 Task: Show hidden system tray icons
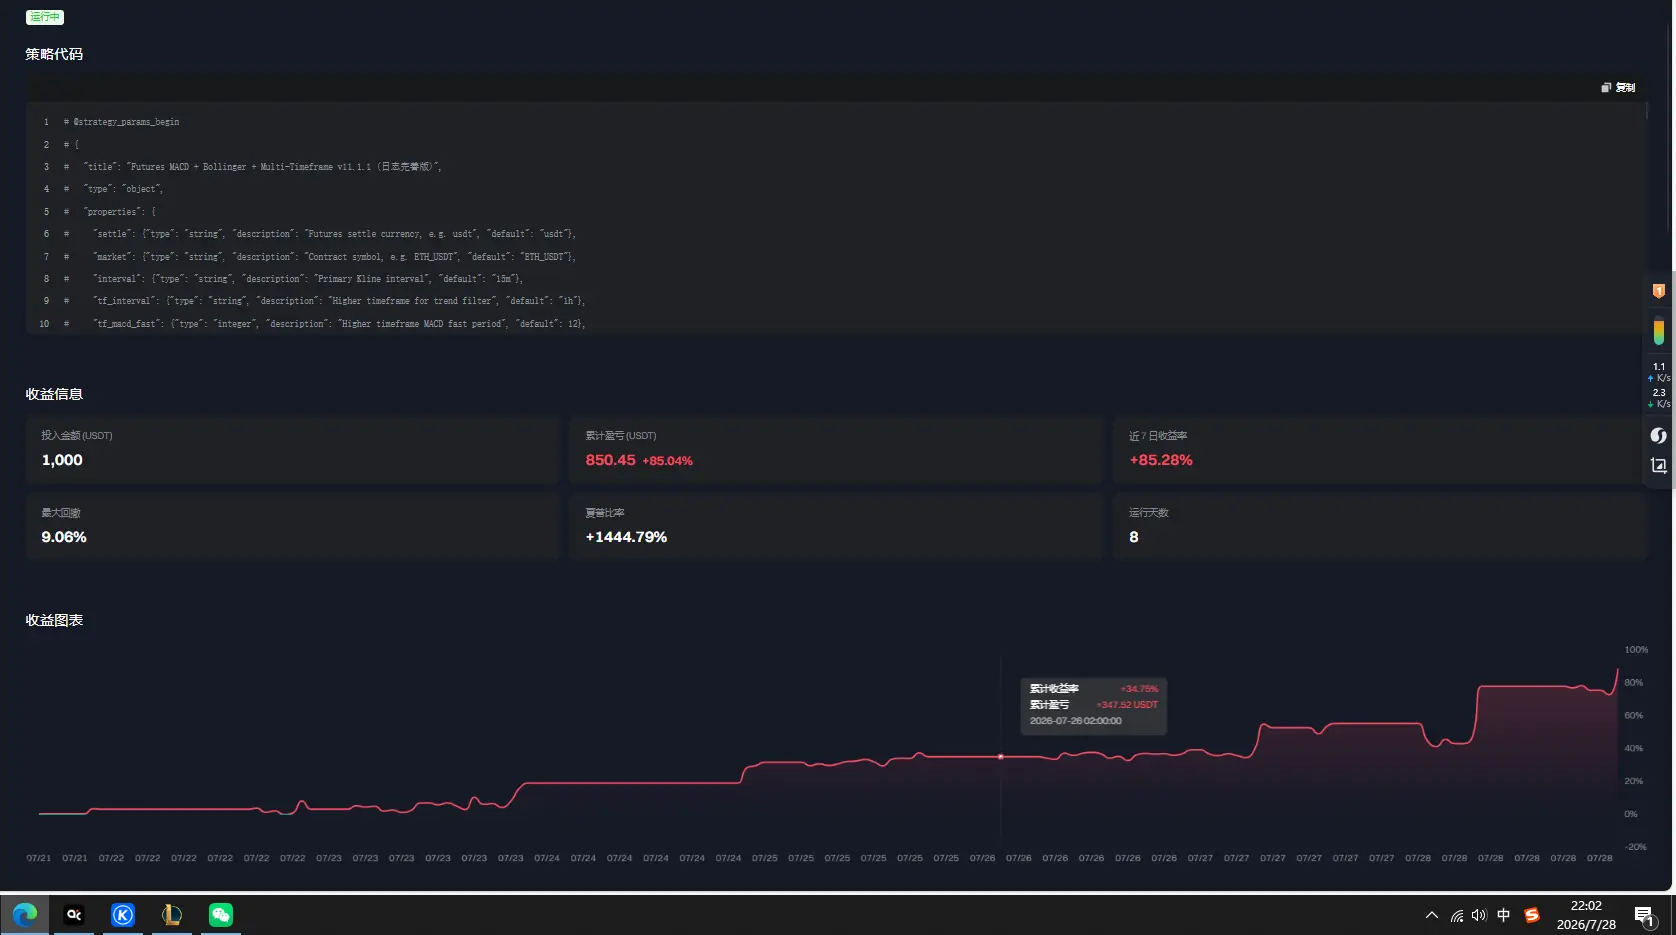point(1432,915)
